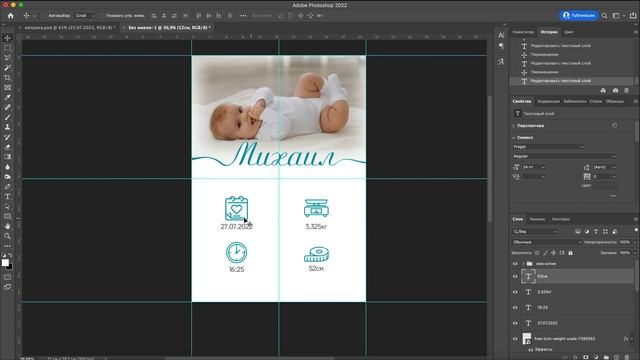Screen dimensions: 640x360
Task: Select the Horizontal Type tool
Action: (x=7, y=196)
